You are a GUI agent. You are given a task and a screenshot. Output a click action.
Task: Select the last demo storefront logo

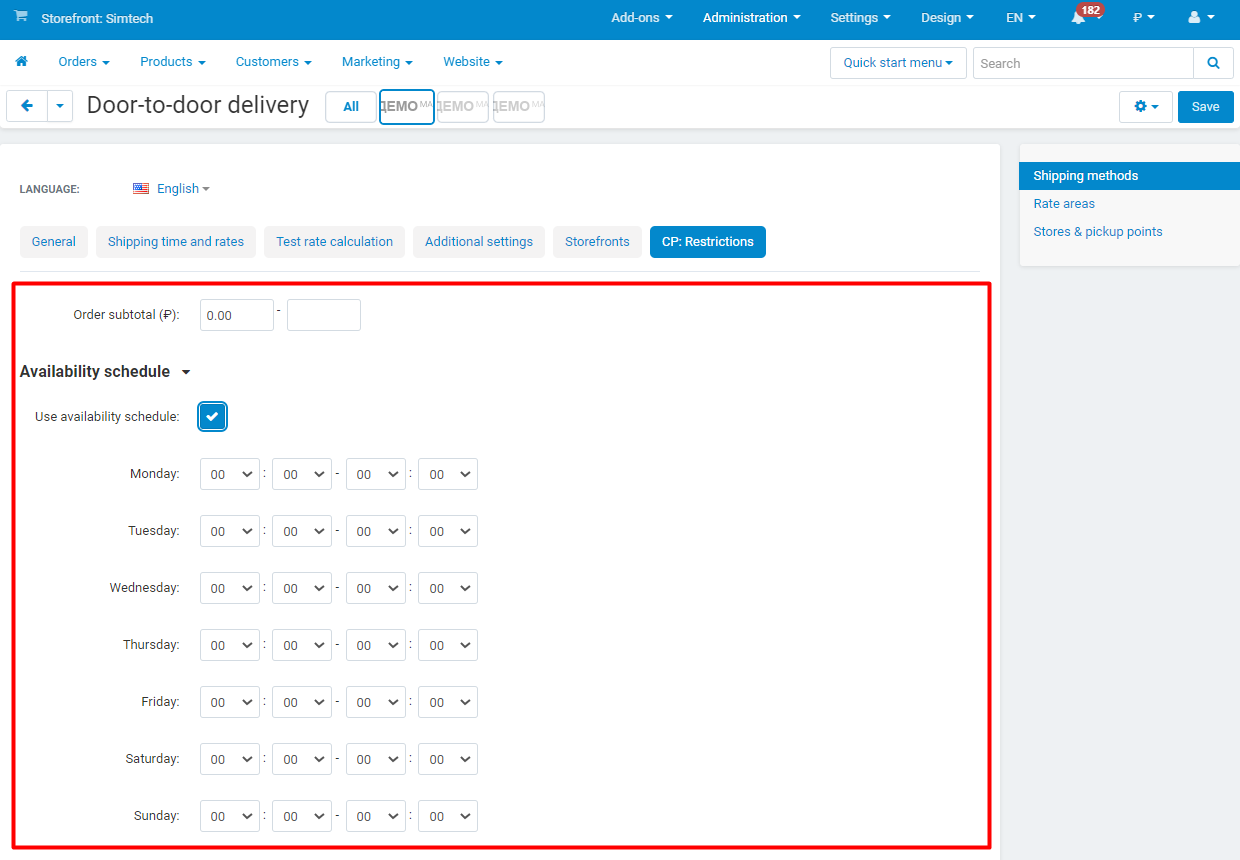(x=519, y=107)
